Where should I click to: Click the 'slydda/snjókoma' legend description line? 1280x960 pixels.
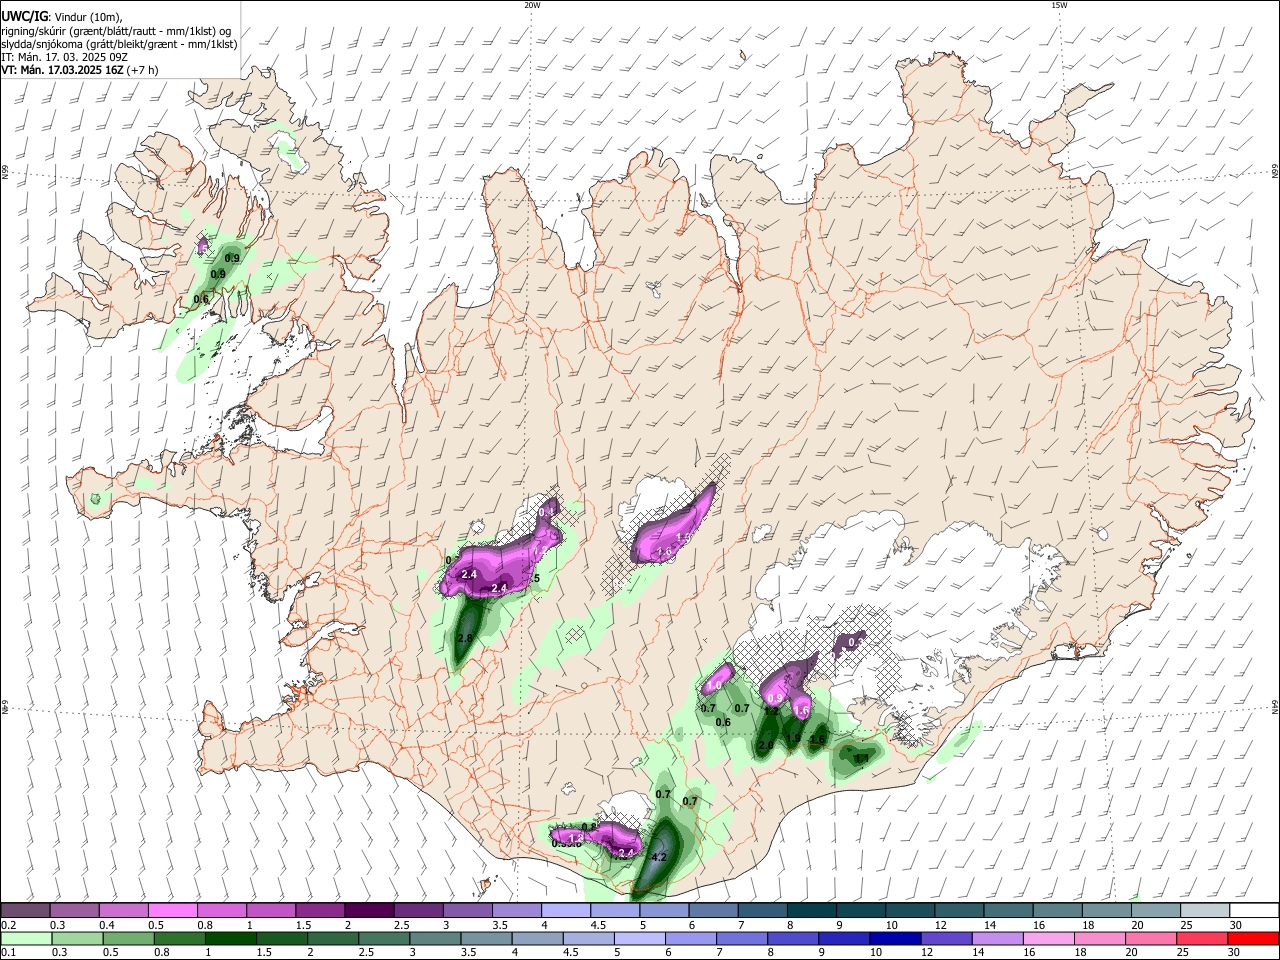(119, 44)
